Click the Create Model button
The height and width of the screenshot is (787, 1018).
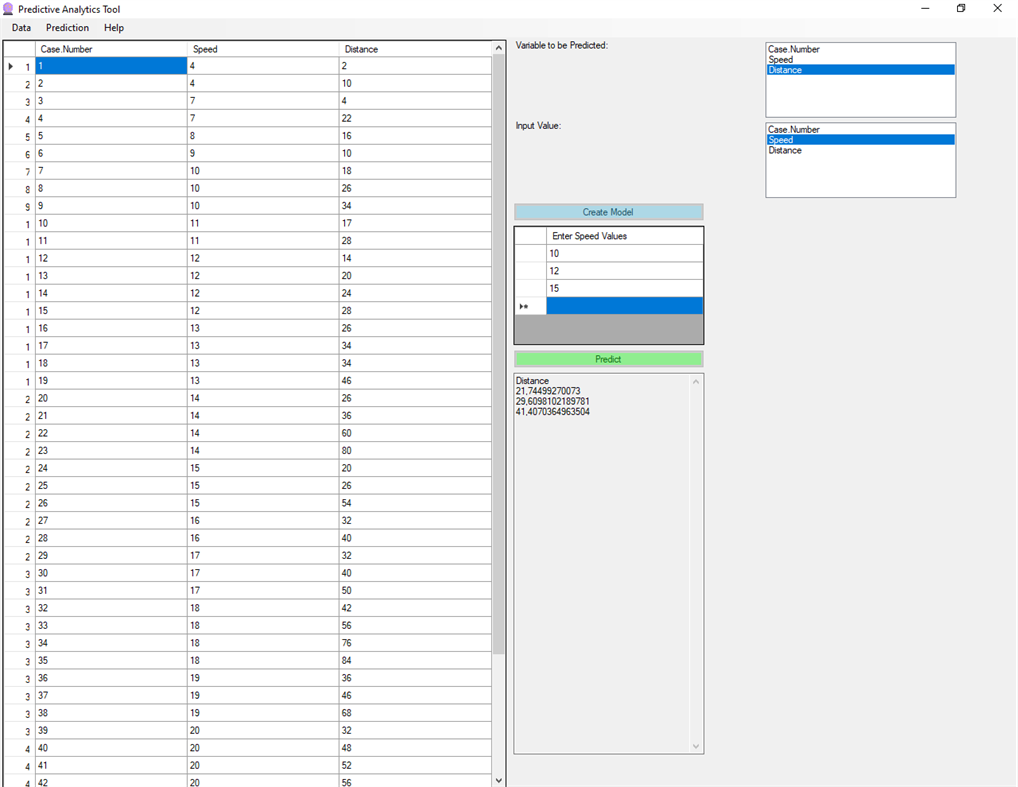pyautogui.click(x=607, y=211)
